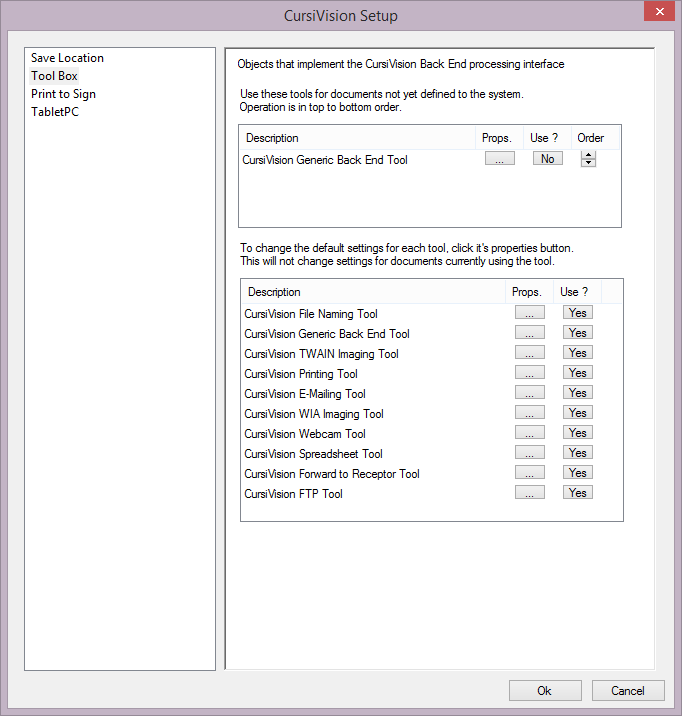The width and height of the screenshot is (682, 716).
Task: Select Save Location in the sidebar
Action: (x=67, y=58)
